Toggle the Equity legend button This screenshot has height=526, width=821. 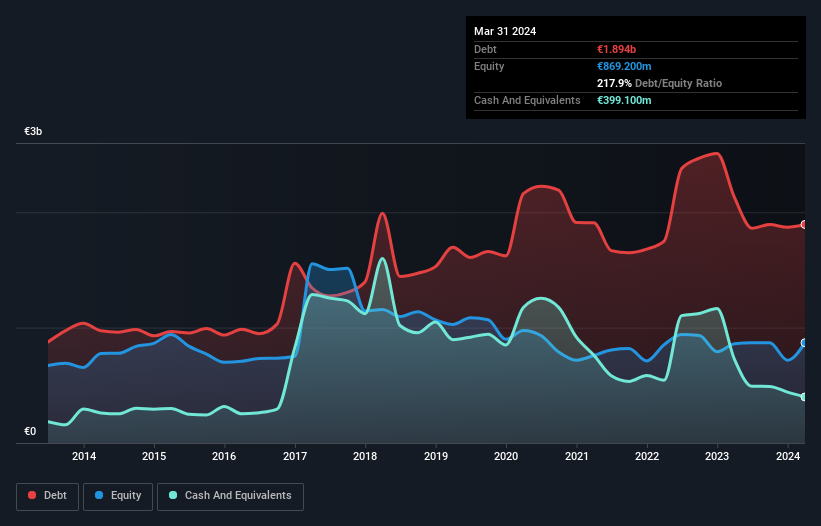[x=118, y=496]
